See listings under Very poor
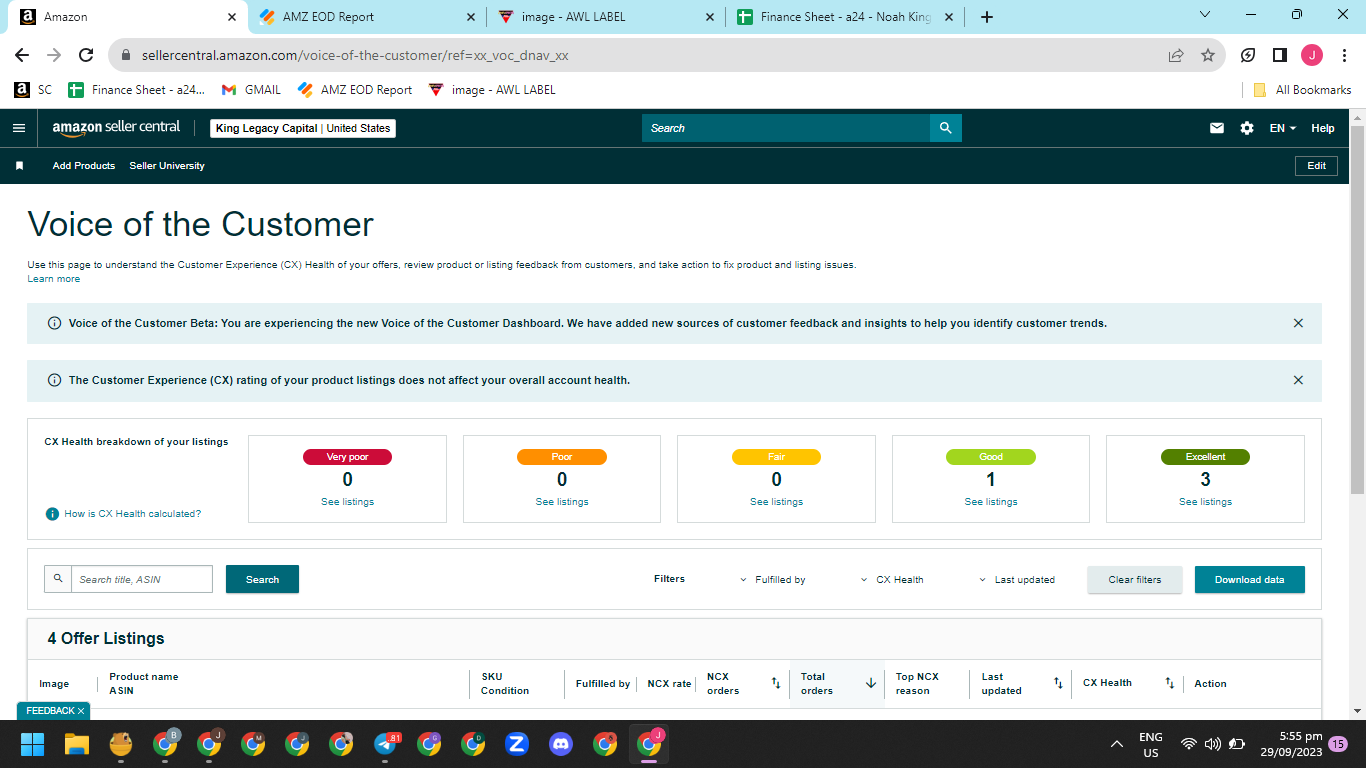 347,502
